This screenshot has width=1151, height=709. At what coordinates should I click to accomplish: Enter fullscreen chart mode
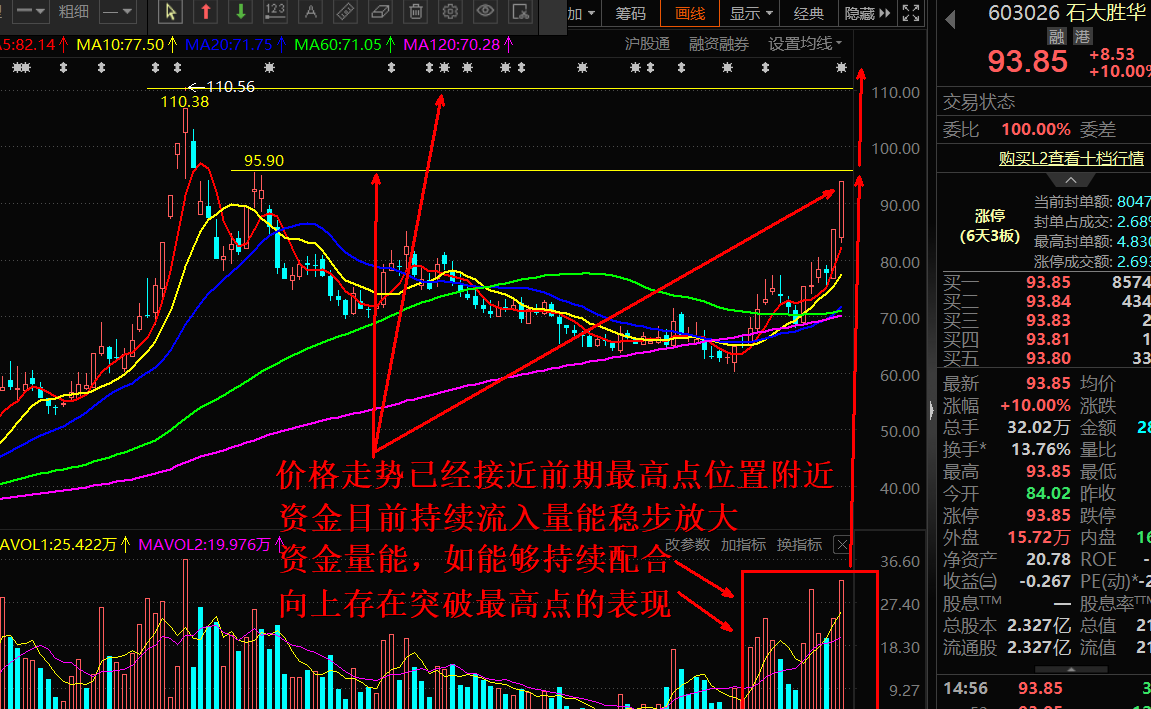pos(911,12)
